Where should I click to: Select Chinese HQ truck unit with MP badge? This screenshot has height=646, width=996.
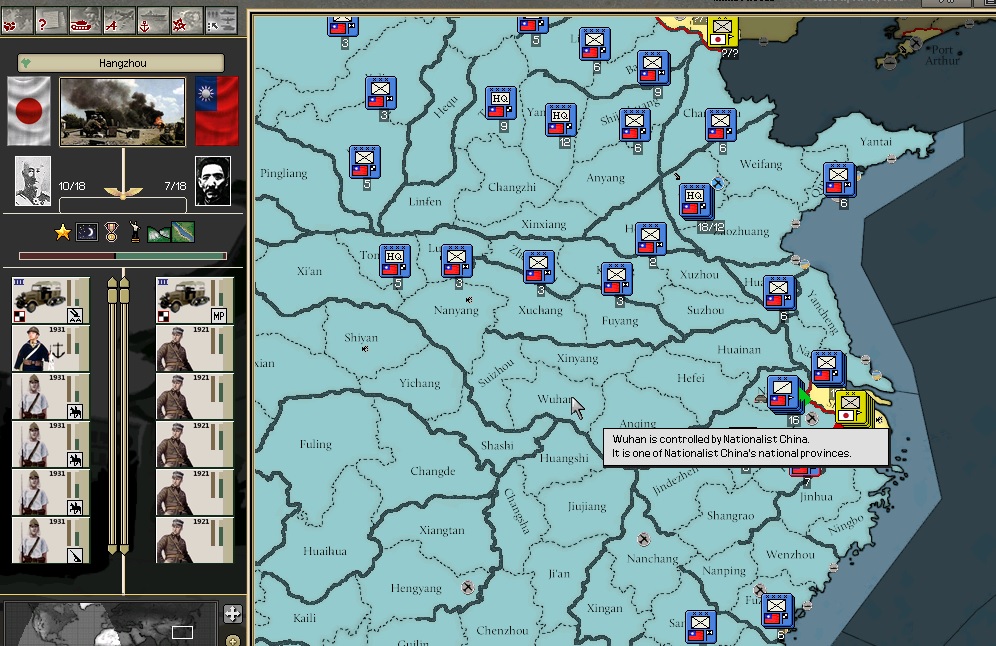tap(195, 300)
